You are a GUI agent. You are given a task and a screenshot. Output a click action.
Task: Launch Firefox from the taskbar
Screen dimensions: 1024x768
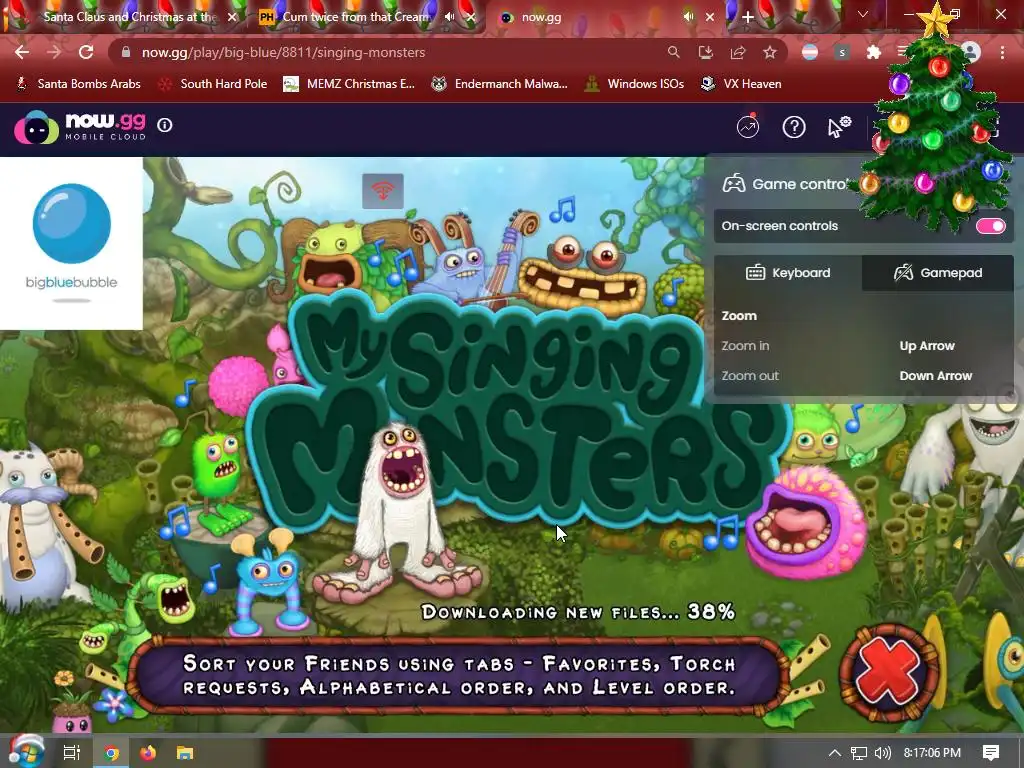tap(148, 753)
